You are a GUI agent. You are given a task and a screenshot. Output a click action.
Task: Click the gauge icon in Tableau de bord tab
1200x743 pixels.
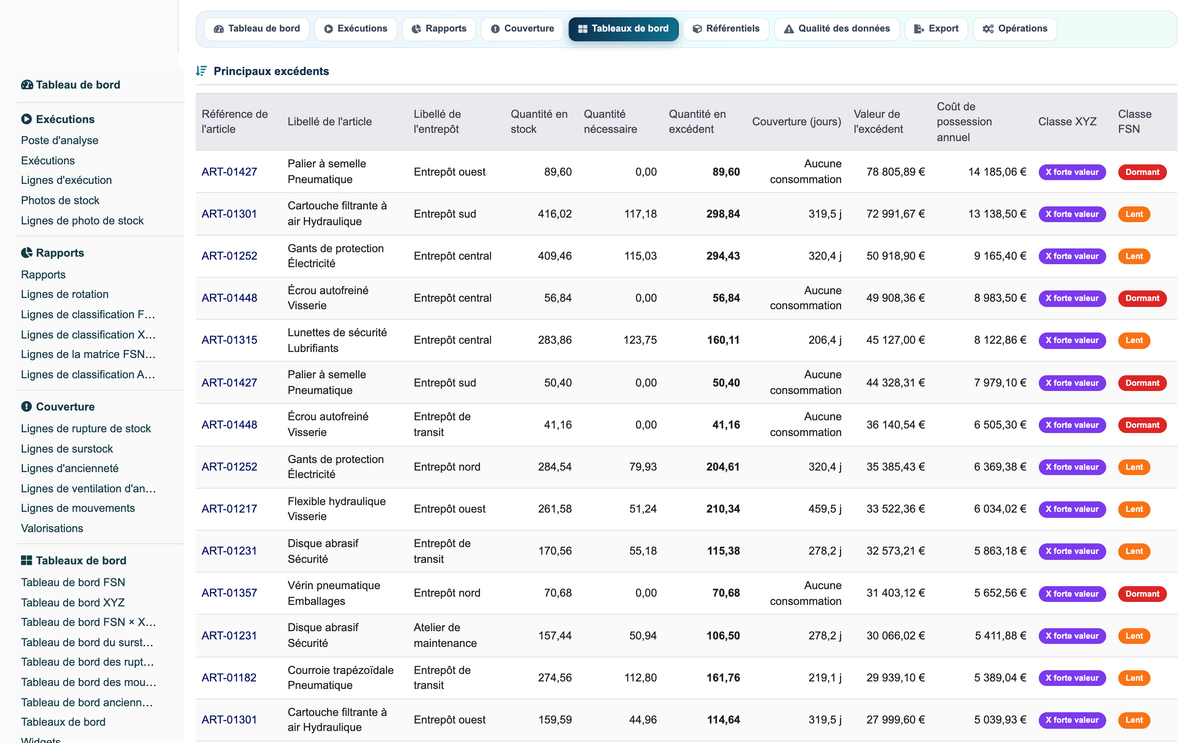tap(219, 29)
